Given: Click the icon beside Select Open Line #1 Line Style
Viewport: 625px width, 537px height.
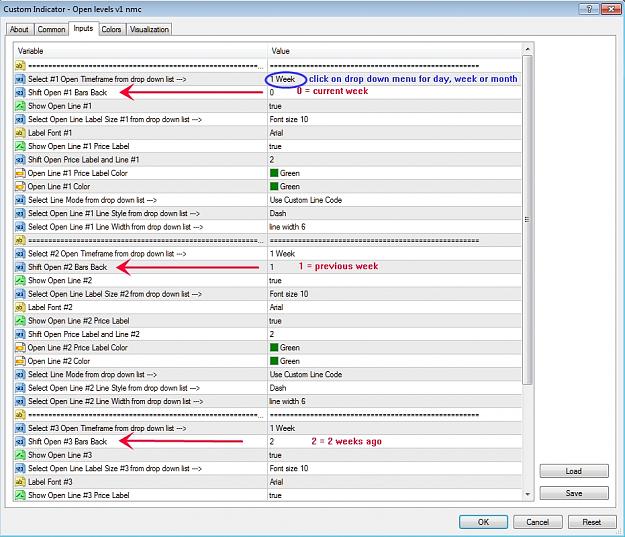Looking at the screenshot, I should (x=20, y=213).
